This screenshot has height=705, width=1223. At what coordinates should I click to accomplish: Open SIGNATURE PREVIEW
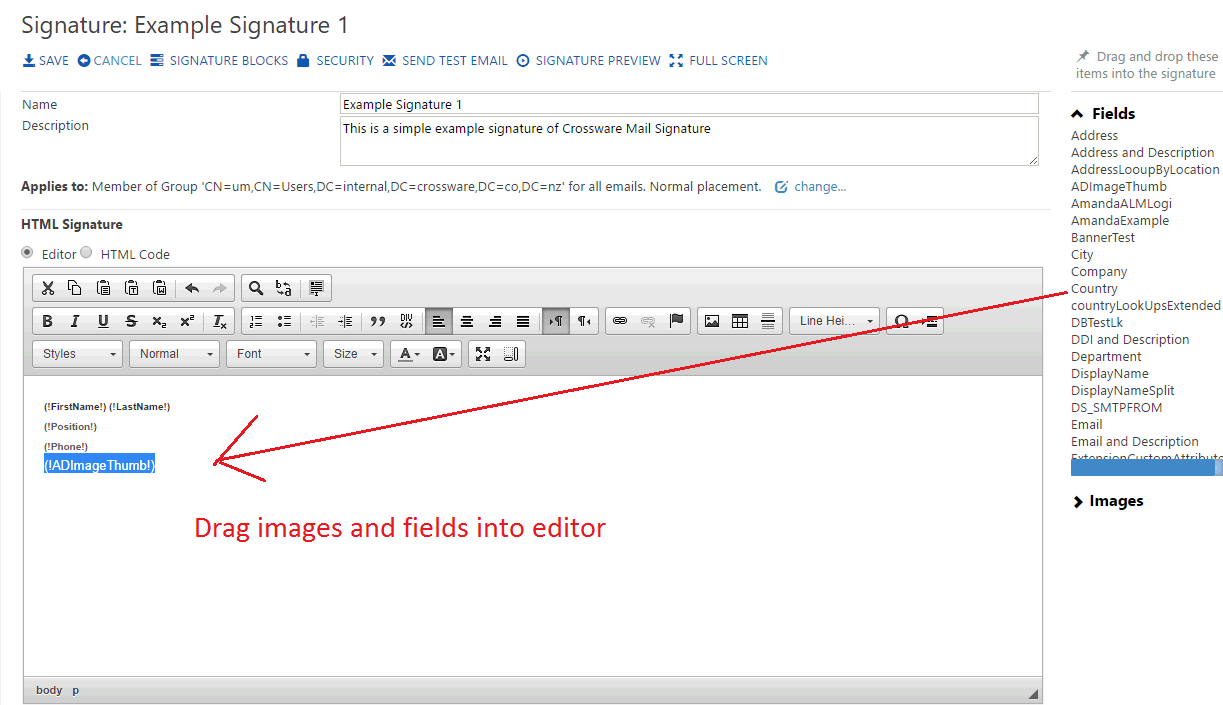click(x=588, y=61)
